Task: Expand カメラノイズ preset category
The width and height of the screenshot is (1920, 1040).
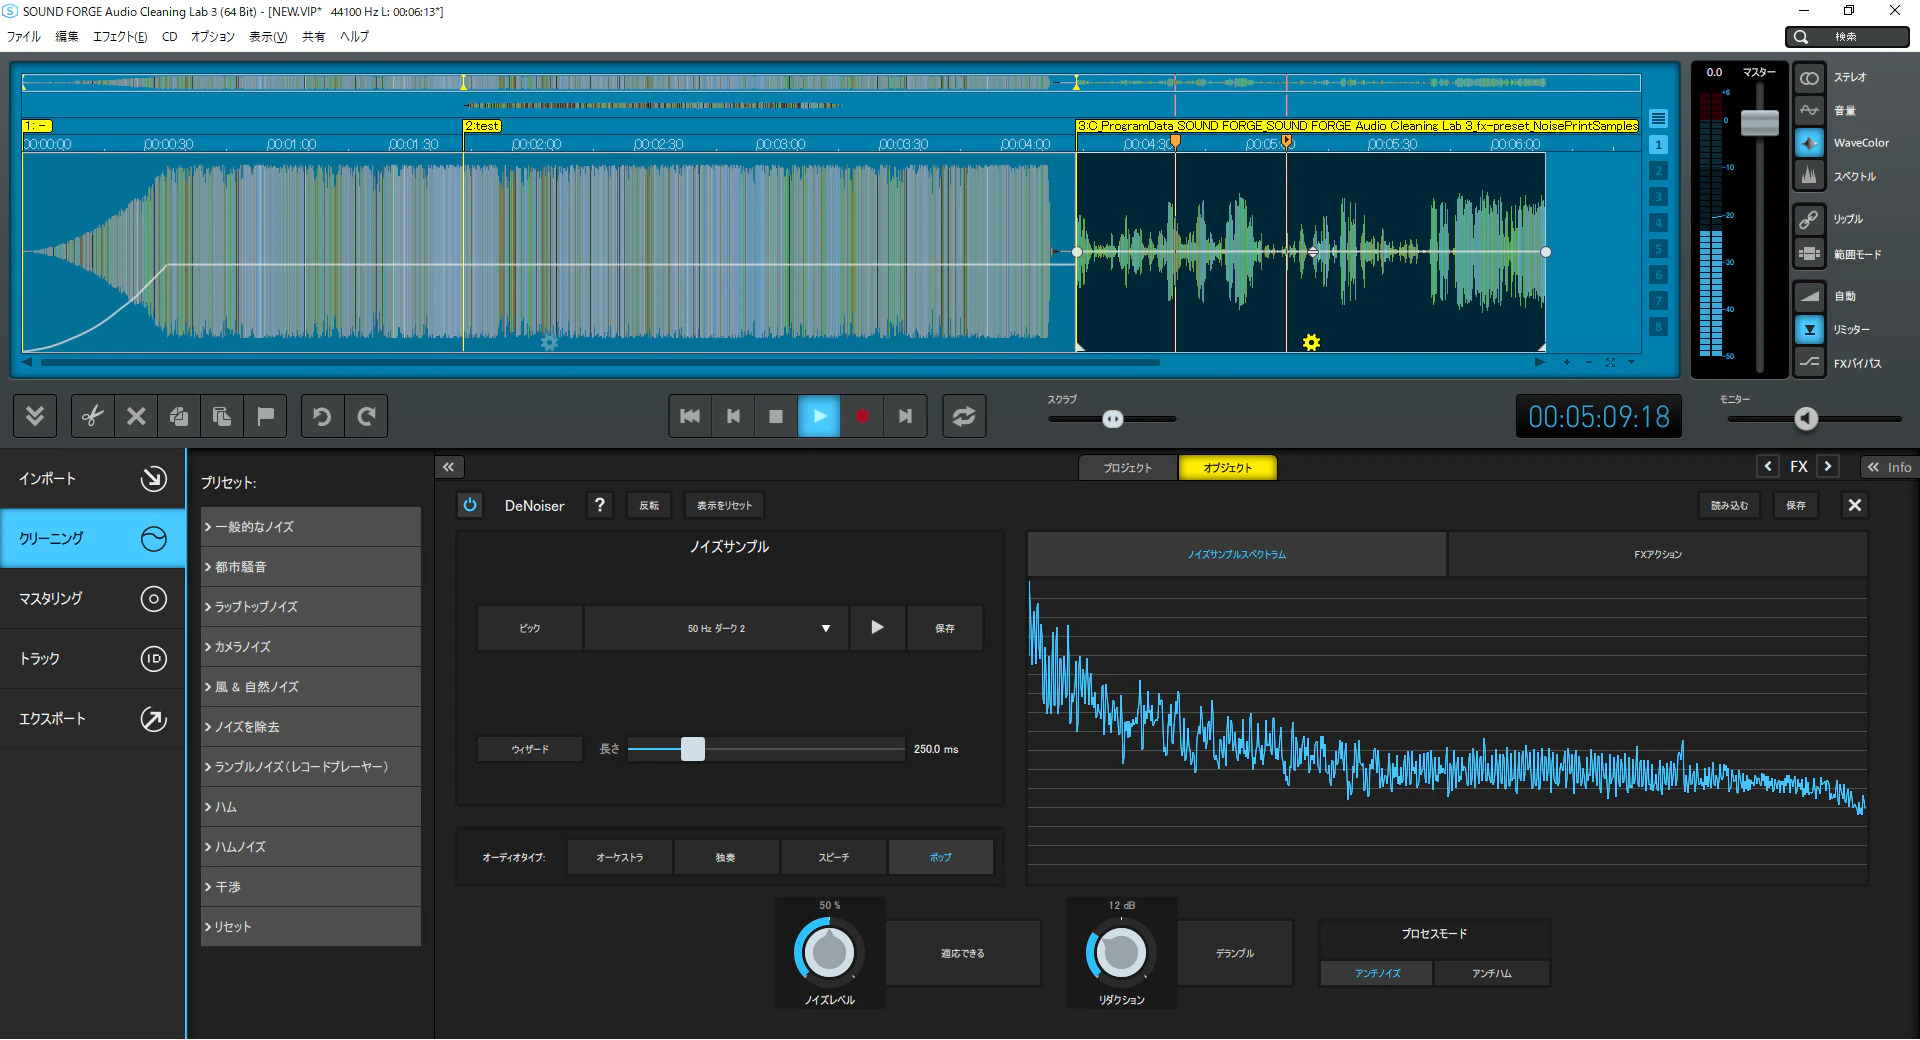Action: pyautogui.click(x=311, y=647)
